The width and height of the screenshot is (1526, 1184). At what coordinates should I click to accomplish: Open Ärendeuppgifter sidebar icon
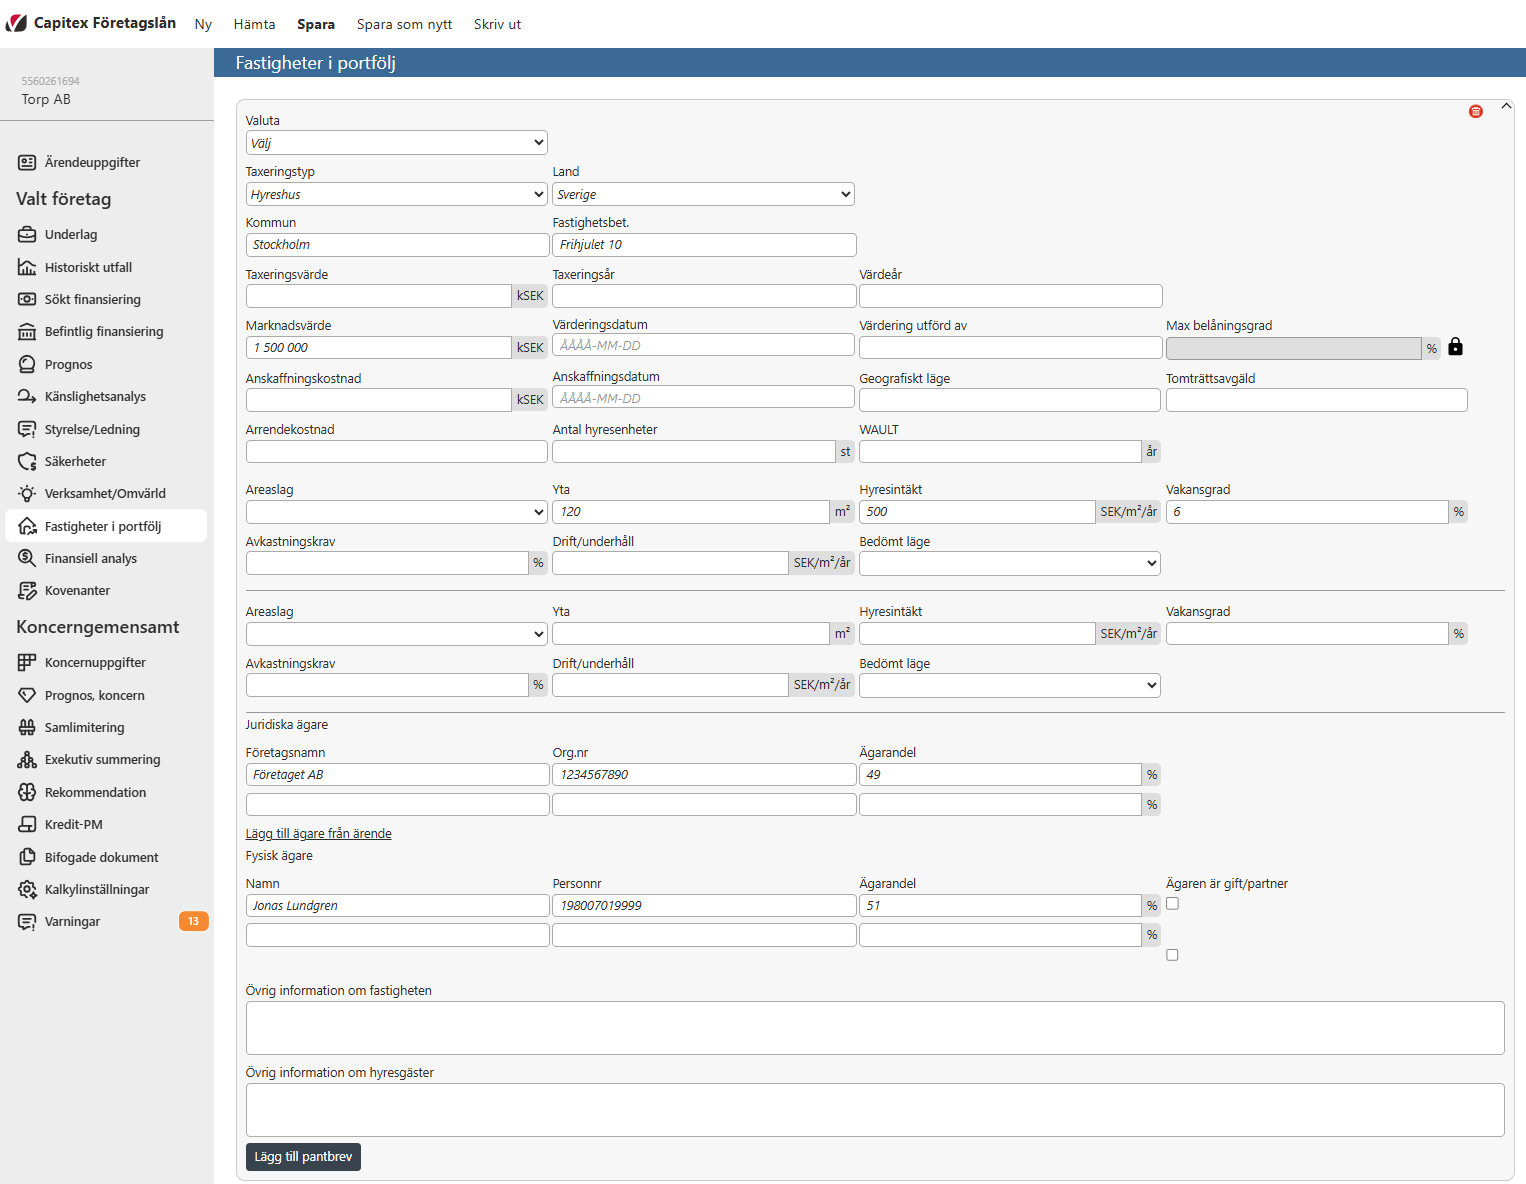[27, 162]
